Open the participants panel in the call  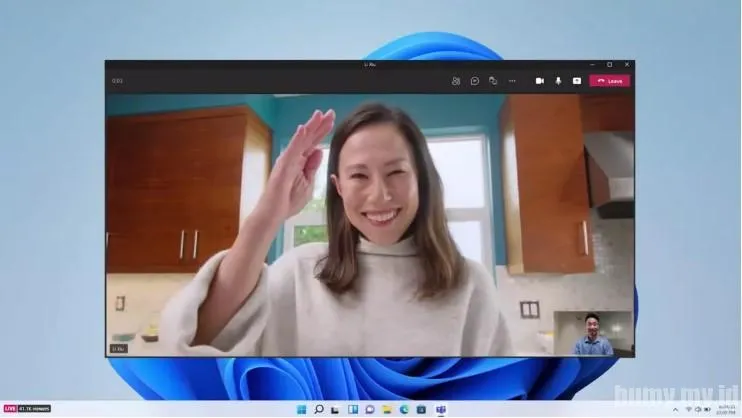456,81
